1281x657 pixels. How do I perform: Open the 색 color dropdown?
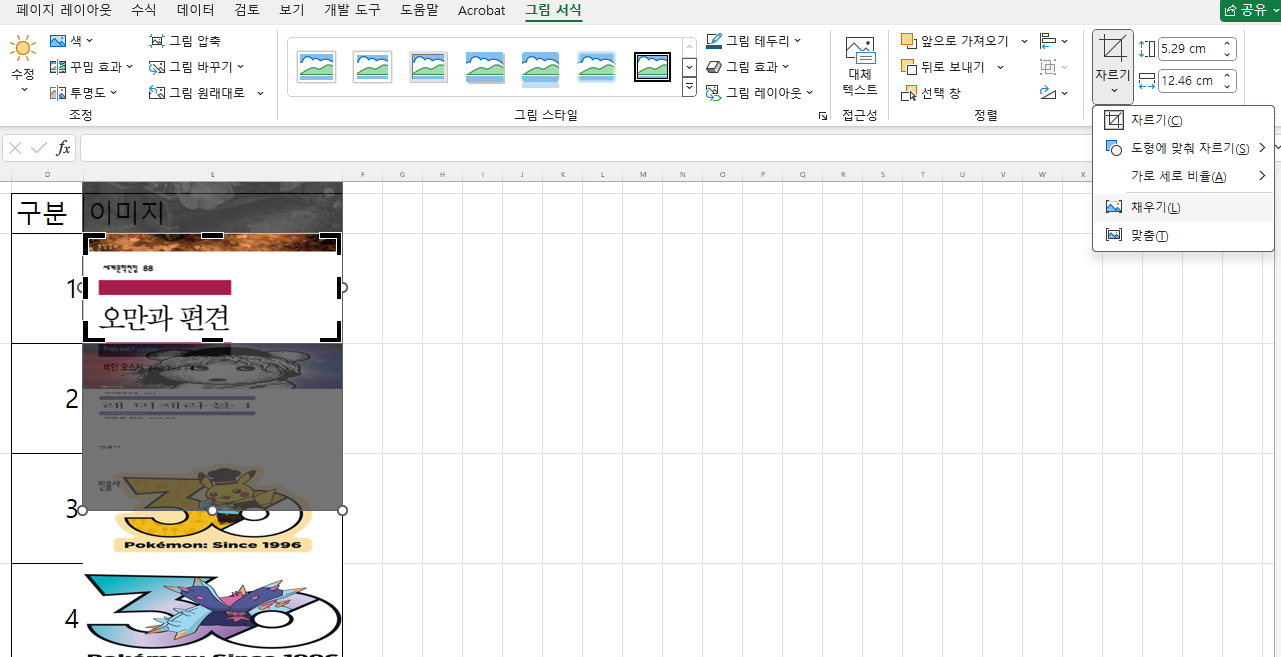click(x=72, y=41)
